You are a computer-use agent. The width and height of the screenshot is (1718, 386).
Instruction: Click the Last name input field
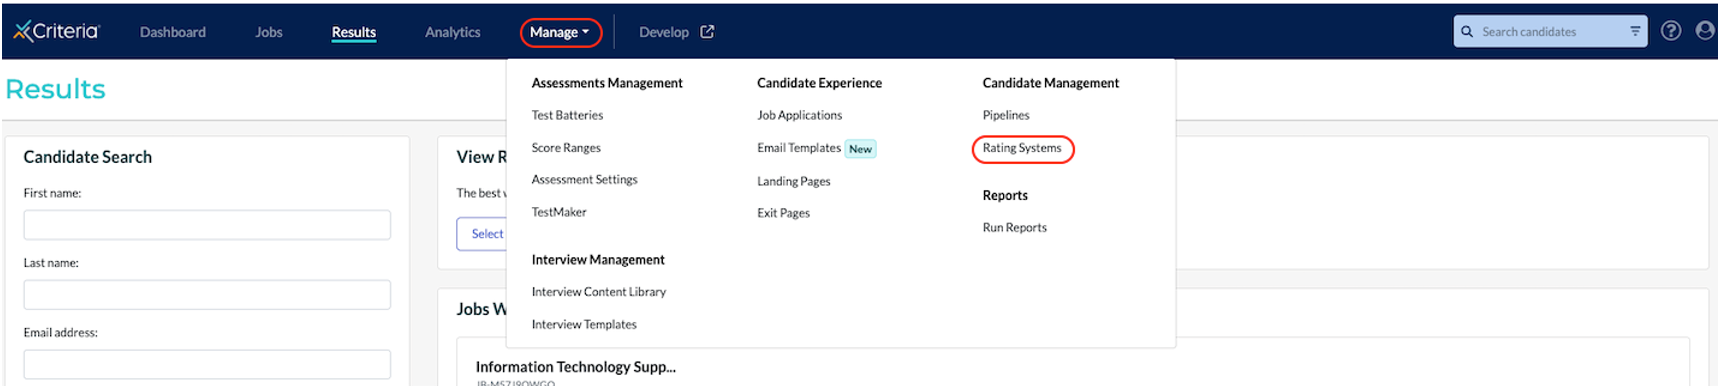point(207,295)
